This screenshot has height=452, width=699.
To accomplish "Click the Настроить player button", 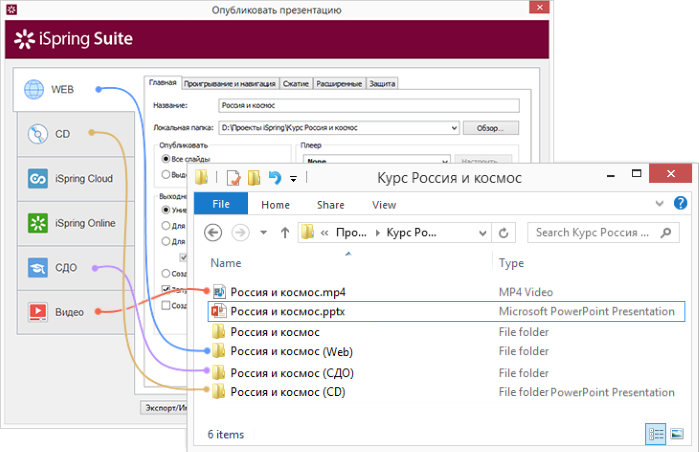I will pyautogui.click(x=483, y=160).
